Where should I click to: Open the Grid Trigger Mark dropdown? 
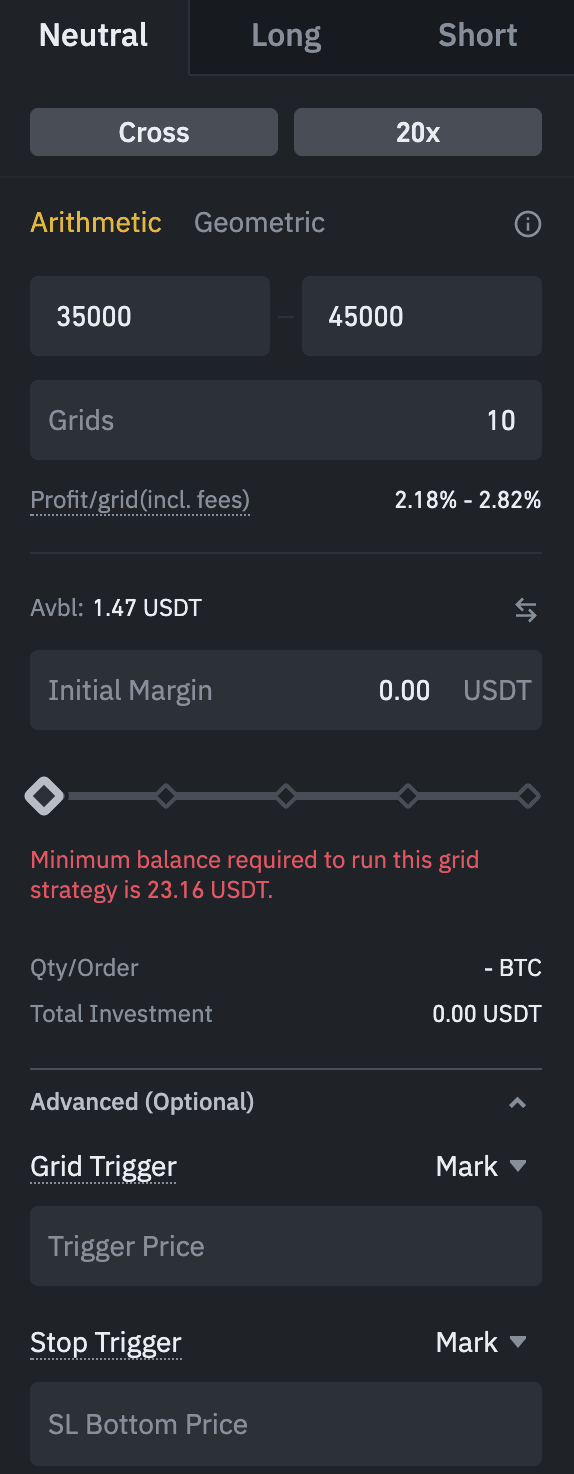click(x=481, y=1166)
